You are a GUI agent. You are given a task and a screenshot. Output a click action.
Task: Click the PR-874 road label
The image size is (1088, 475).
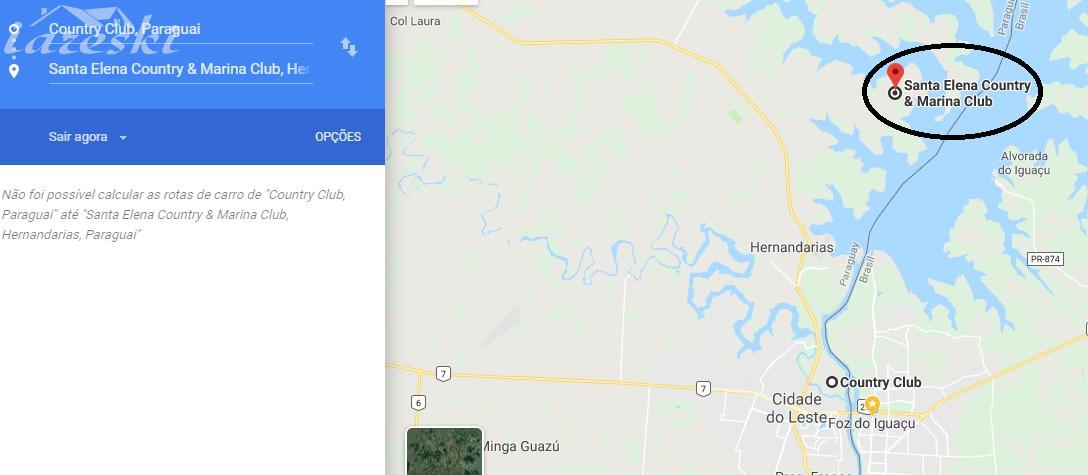click(1046, 259)
